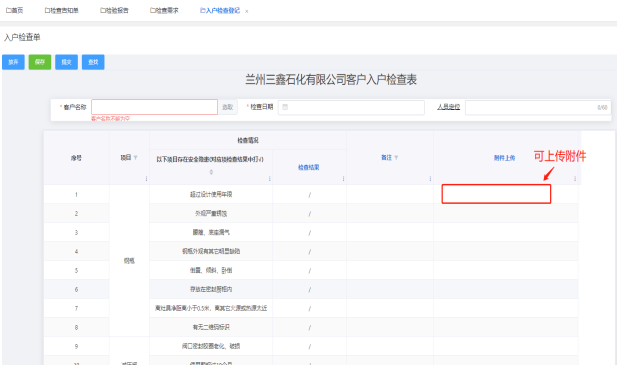Click the 人员定位 label link
Image resolution: width=617 pixels, height=366 pixels.
pyautogui.click(x=449, y=107)
